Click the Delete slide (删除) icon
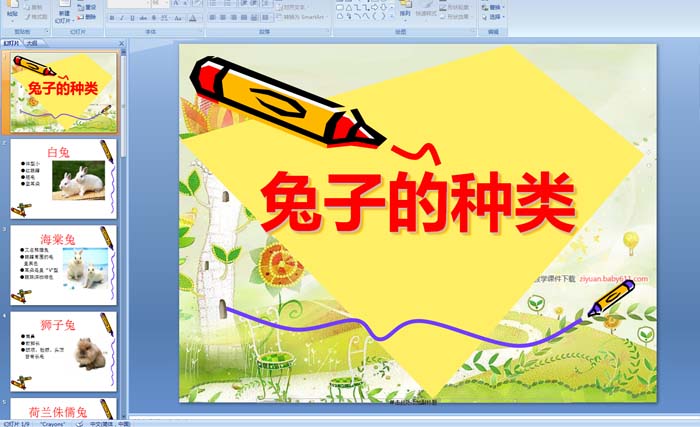Viewport: 700px width, 427px height. [80, 17]
